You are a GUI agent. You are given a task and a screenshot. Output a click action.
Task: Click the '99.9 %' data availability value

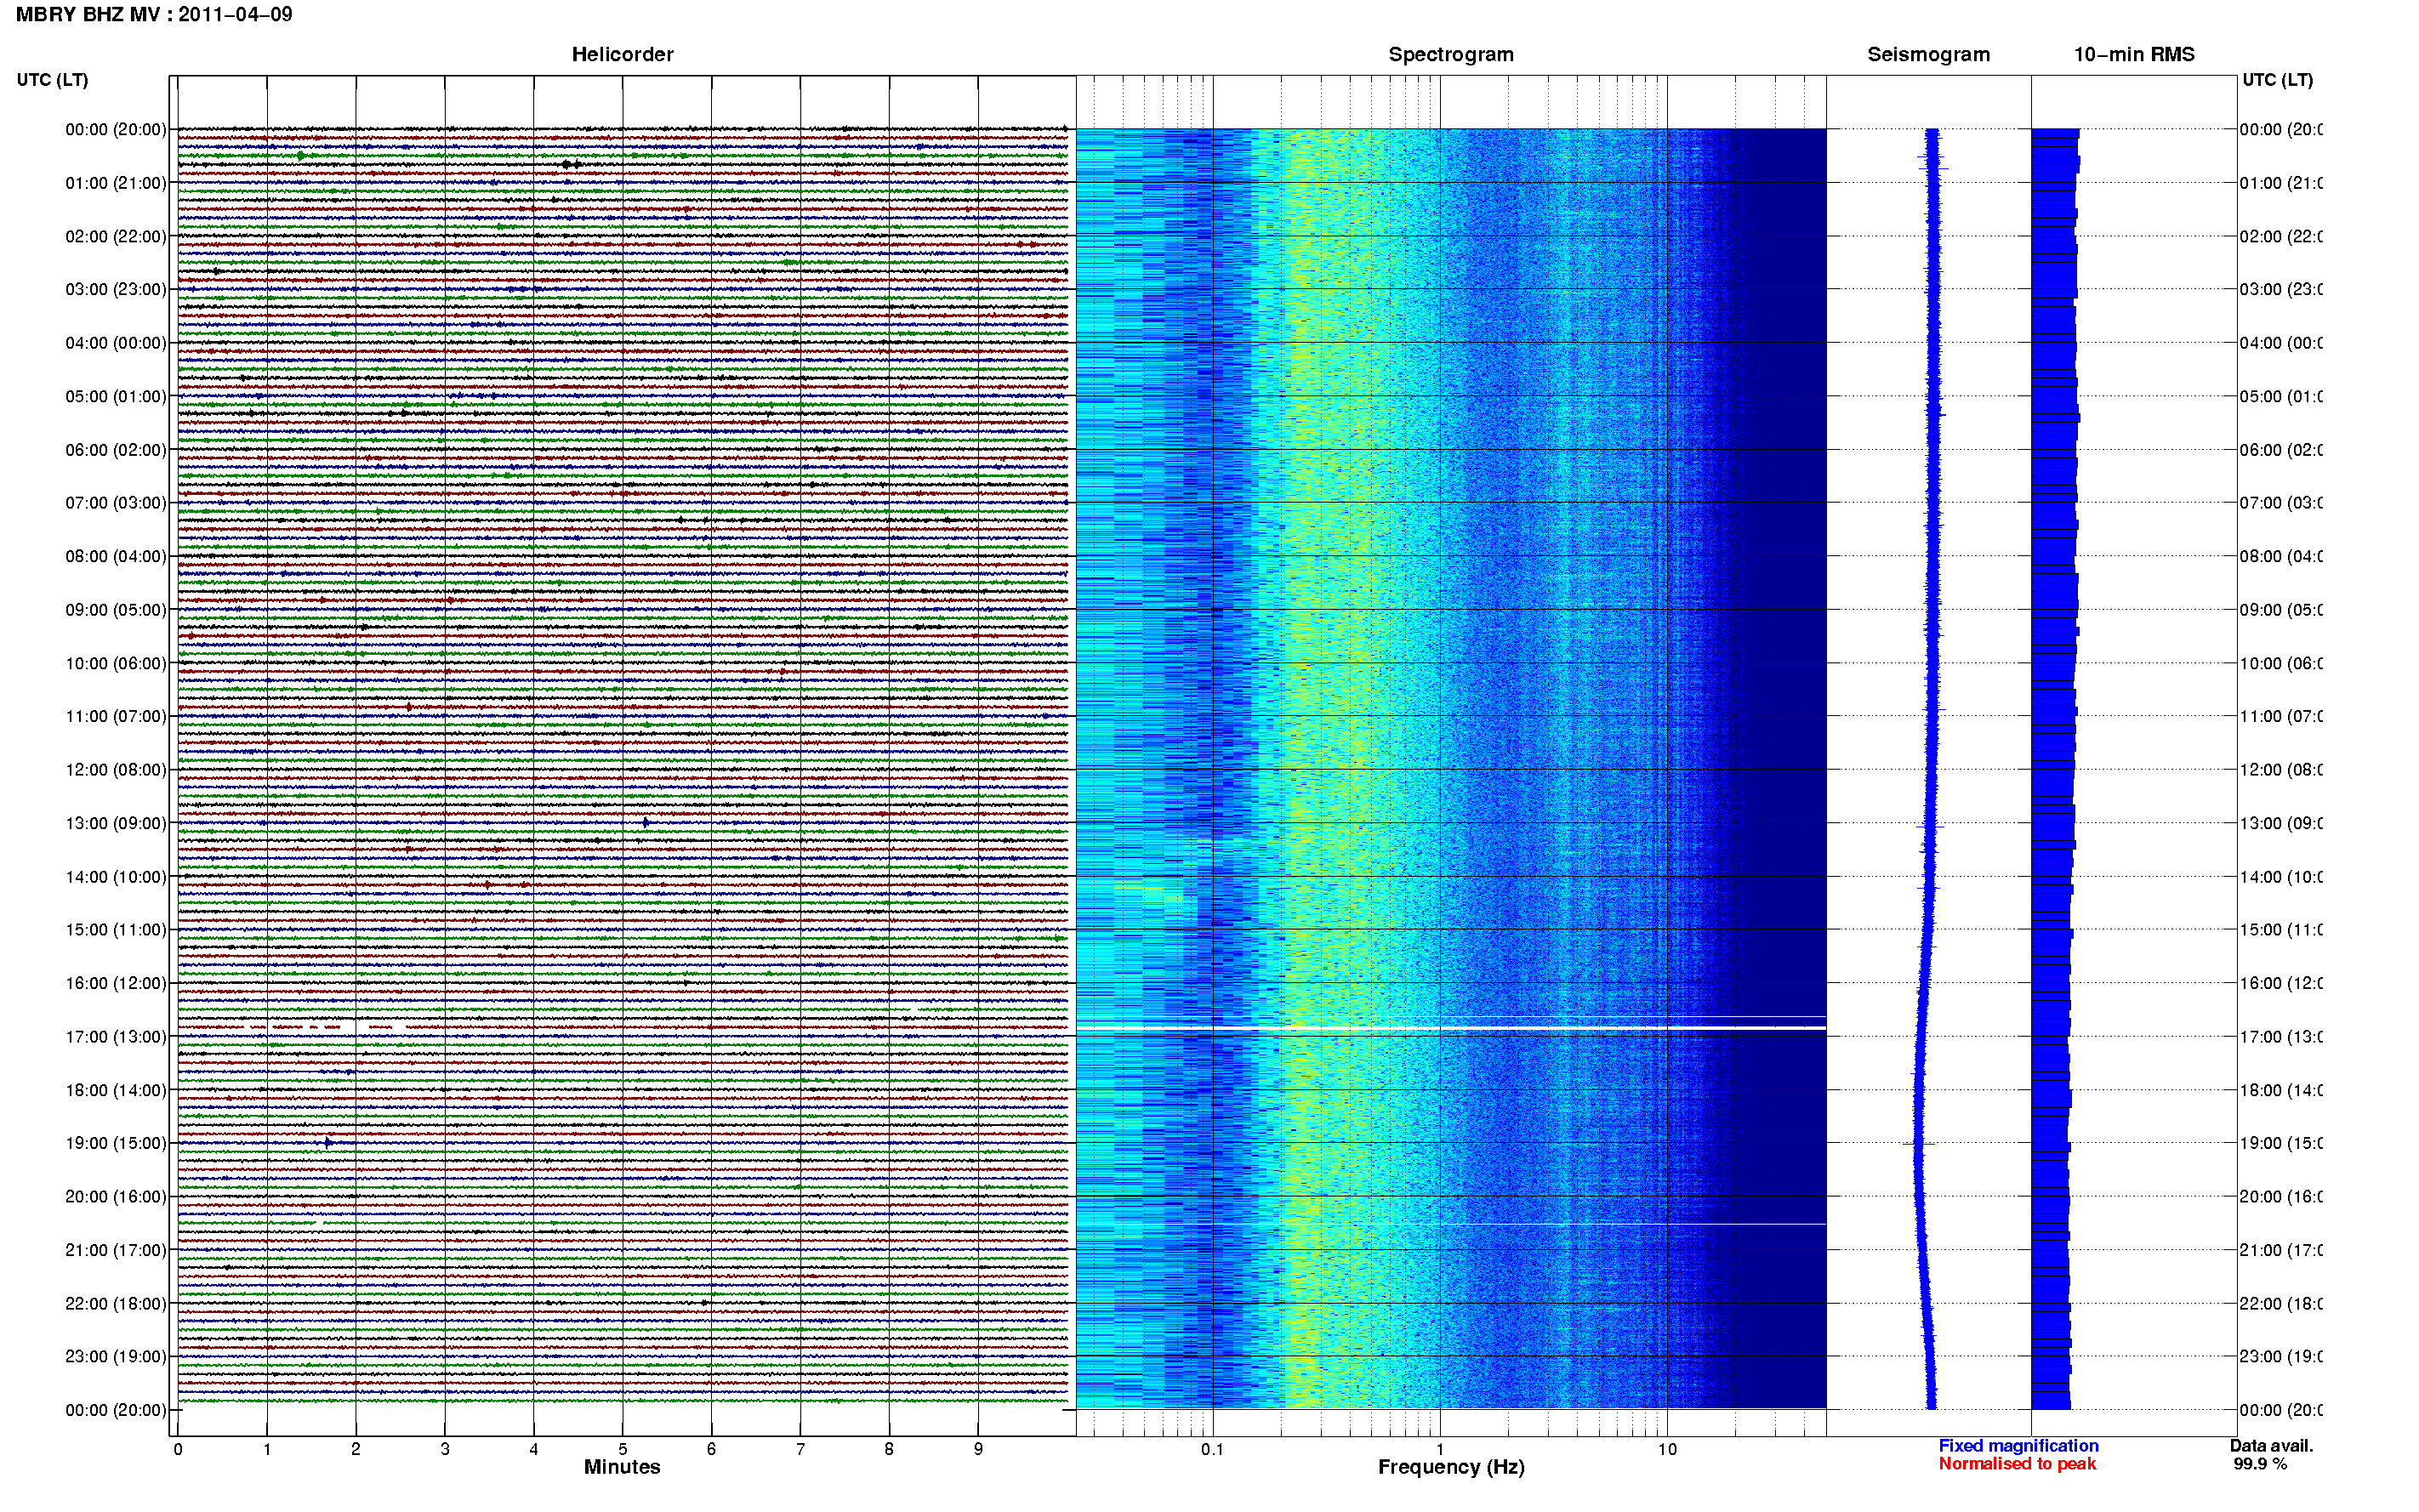tap(2260, 1464)
